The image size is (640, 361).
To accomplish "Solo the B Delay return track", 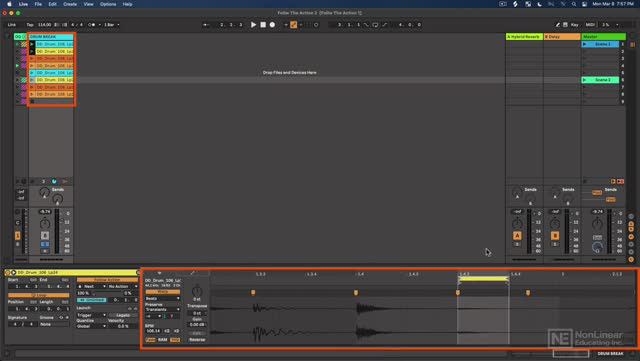I will coord(555,244).
